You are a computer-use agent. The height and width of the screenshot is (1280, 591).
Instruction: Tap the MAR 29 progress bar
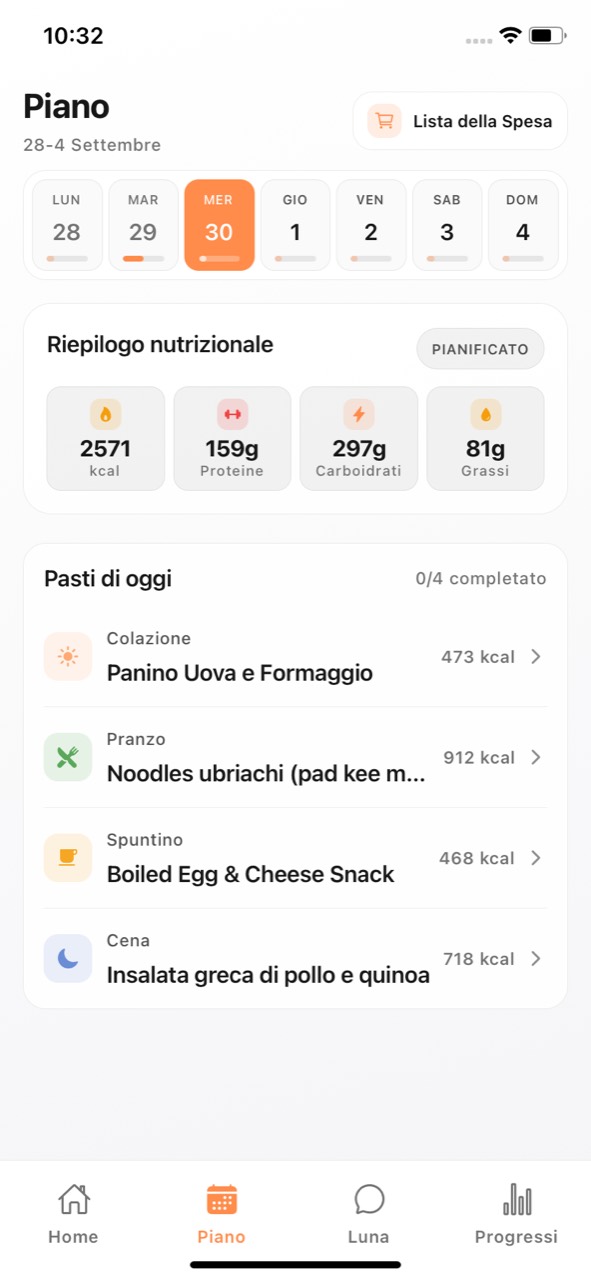coord(143,258)
